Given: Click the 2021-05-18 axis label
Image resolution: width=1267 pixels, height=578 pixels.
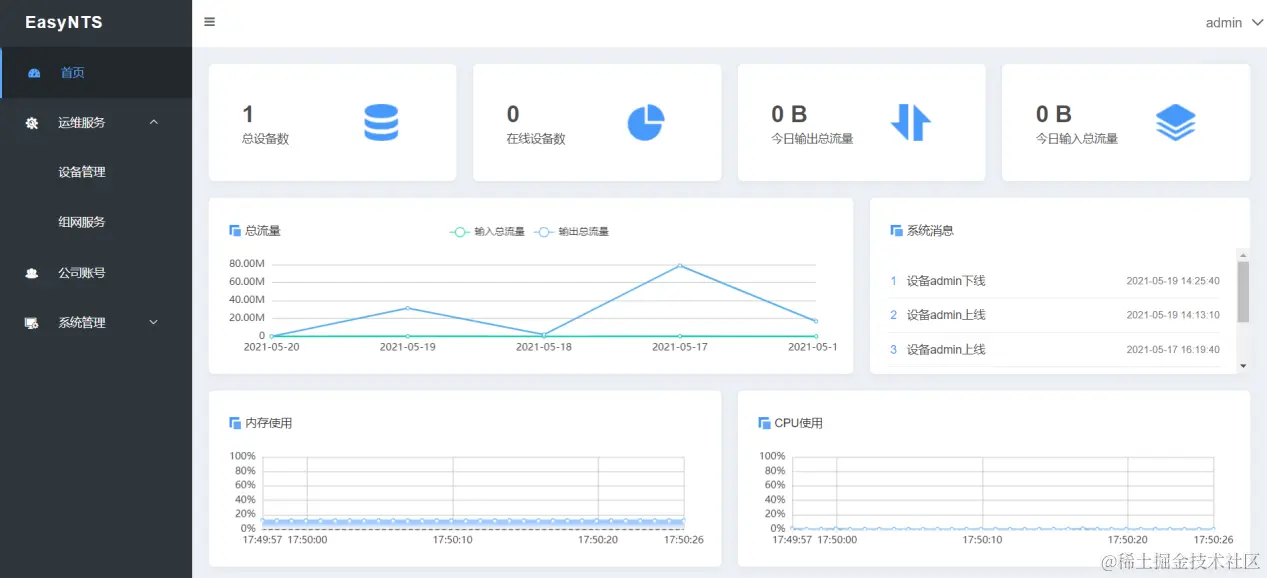Looking at the screenshot, I should [x=543, y=346].
